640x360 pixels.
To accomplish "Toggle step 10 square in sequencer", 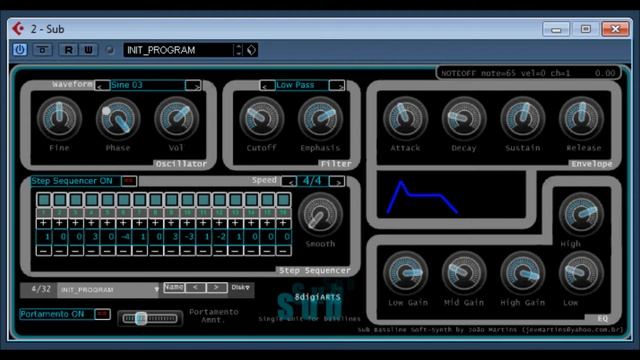I will click(187, 200).
